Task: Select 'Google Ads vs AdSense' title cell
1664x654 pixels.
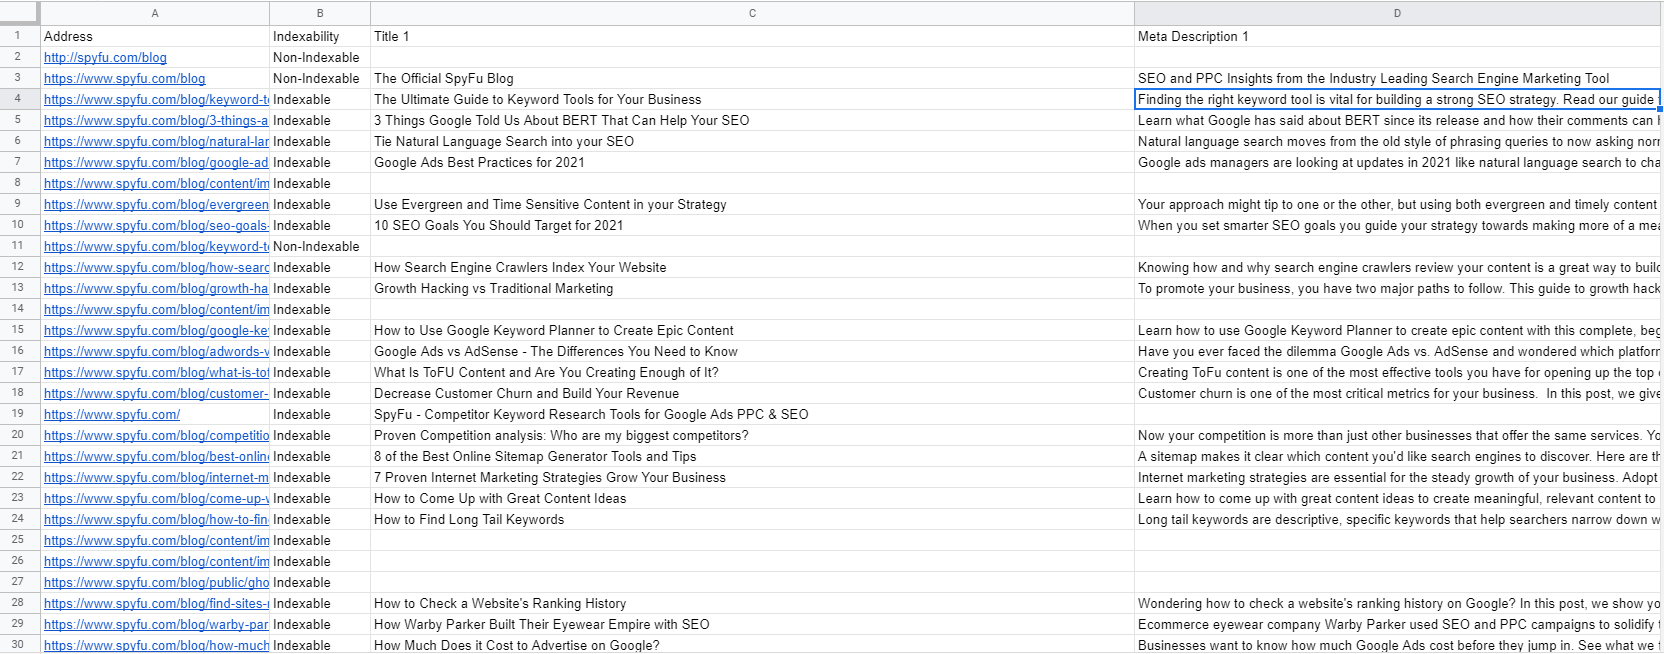Action: (752, 351)
